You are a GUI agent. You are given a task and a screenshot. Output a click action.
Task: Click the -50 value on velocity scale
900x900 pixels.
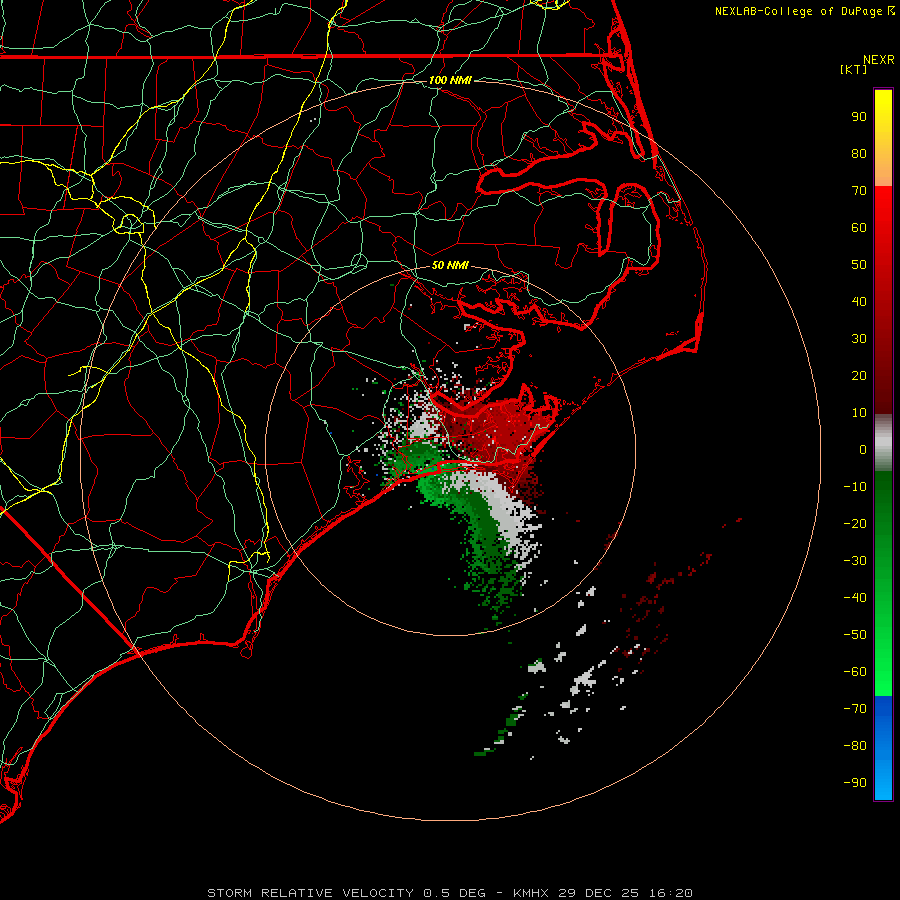pyautogui.click(x=855, y=635)
